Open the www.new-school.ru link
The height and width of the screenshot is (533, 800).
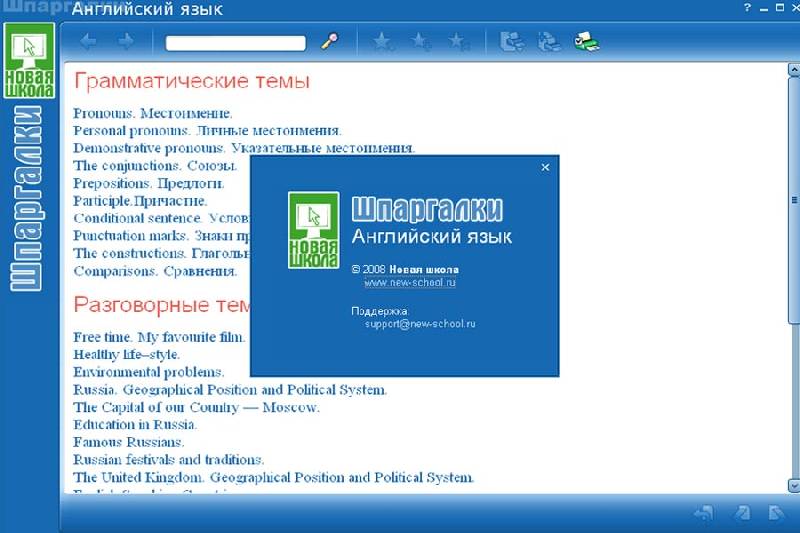pos(410,283)
